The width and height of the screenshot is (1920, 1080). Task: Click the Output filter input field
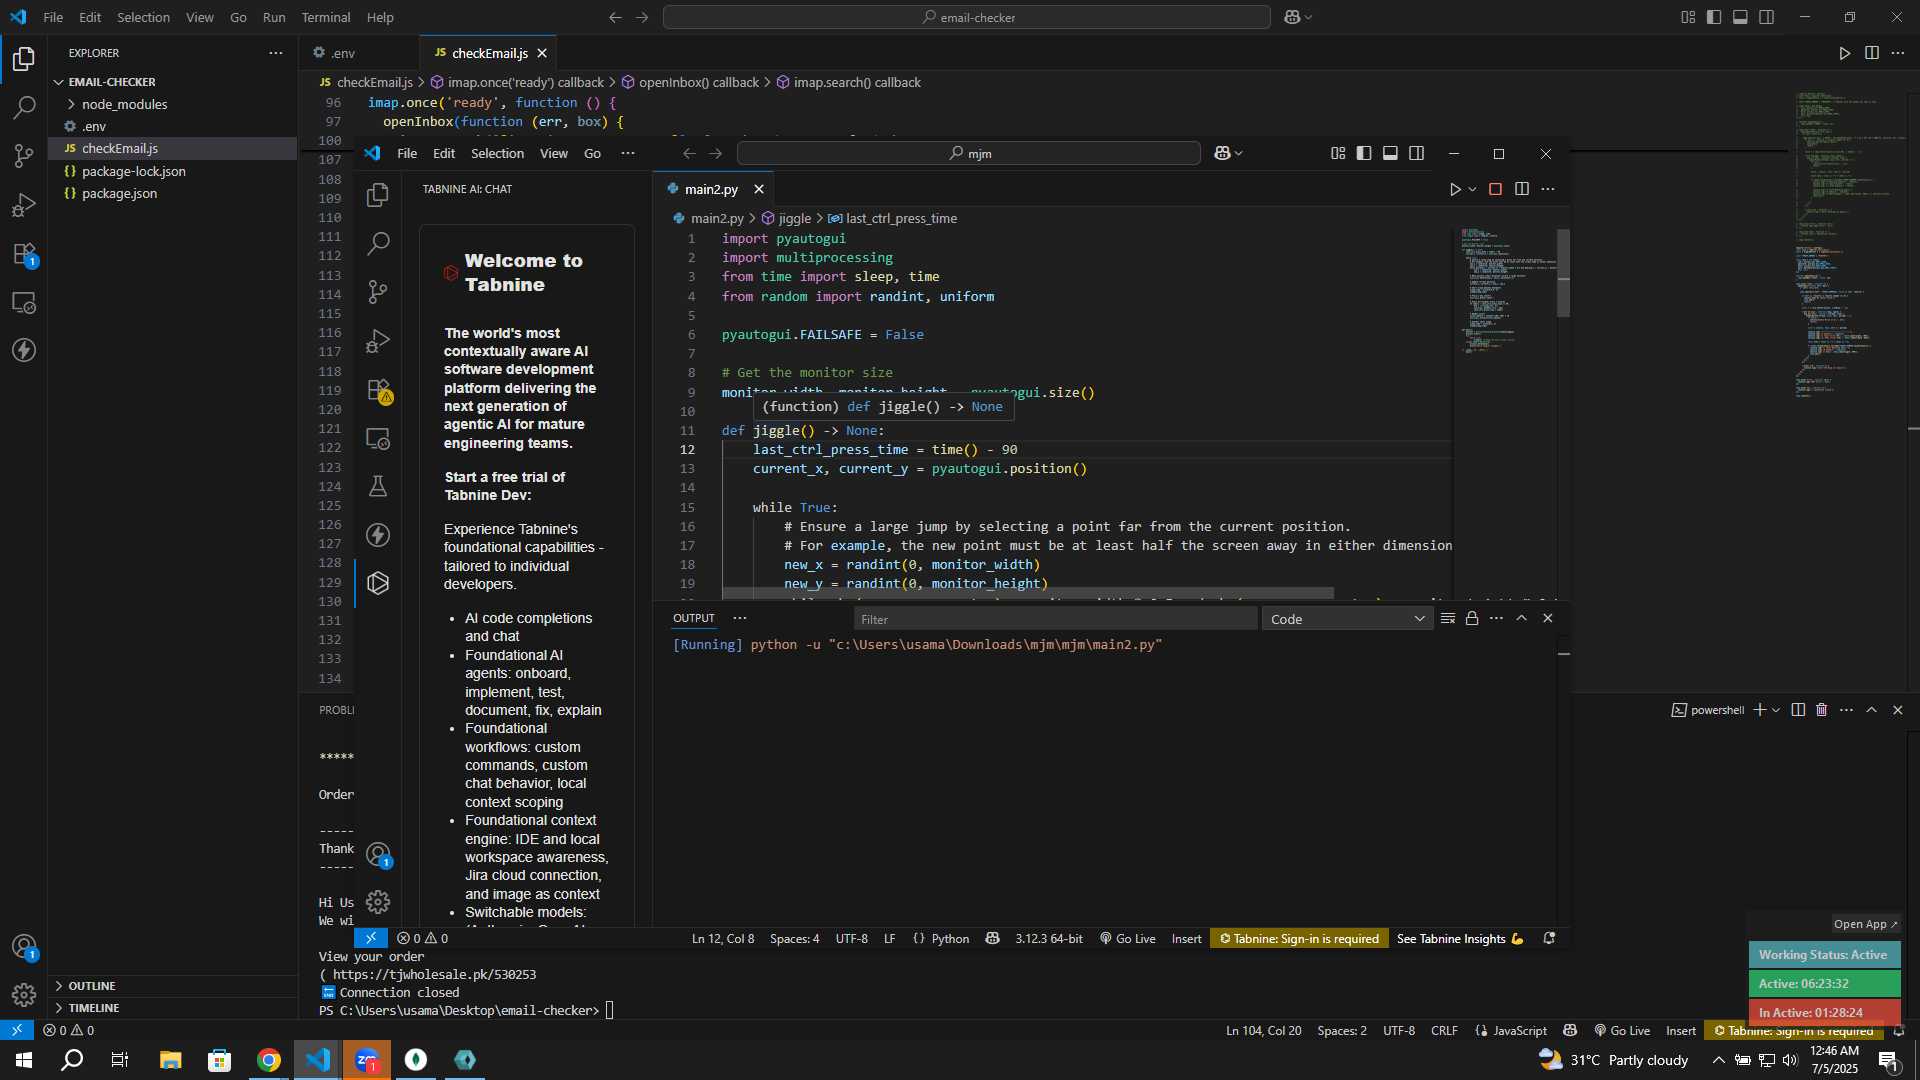(x=1055, y=619)
